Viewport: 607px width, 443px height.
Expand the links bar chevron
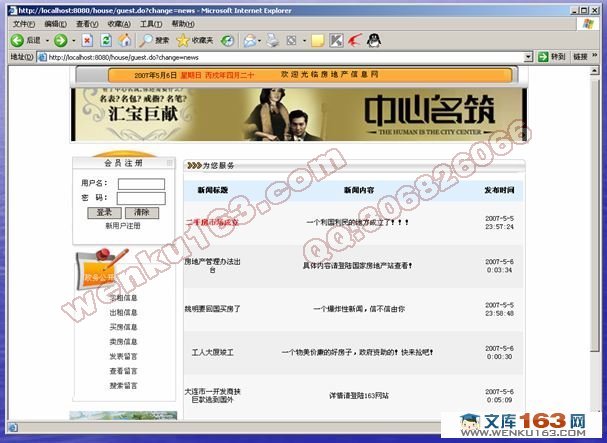594,57
